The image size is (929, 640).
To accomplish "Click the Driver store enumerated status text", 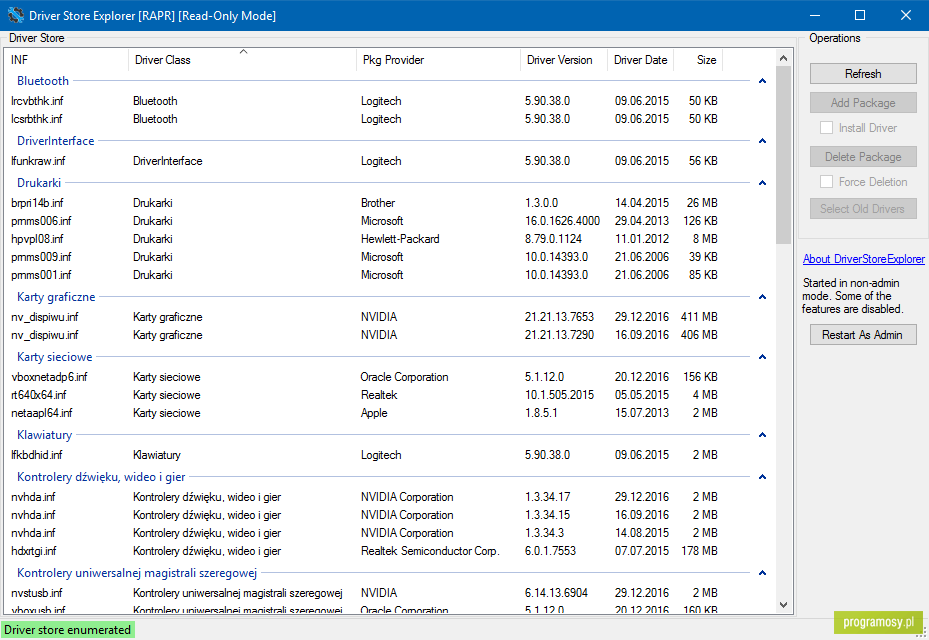I will coord(68,629).
